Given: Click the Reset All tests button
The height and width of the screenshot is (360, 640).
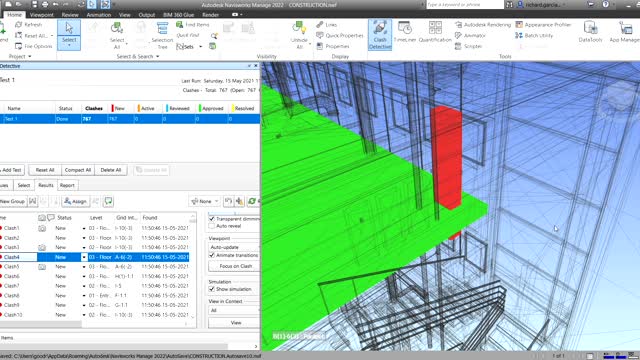Looking at the screenshot, I should (45, 170).
